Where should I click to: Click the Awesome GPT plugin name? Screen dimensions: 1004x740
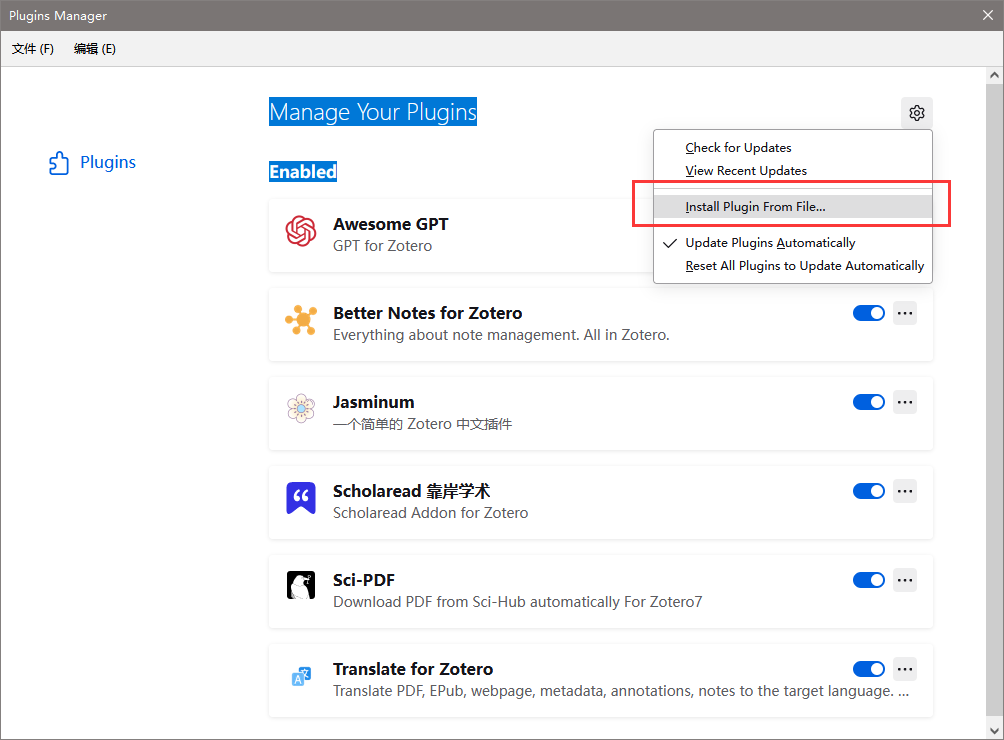point(391,224)
